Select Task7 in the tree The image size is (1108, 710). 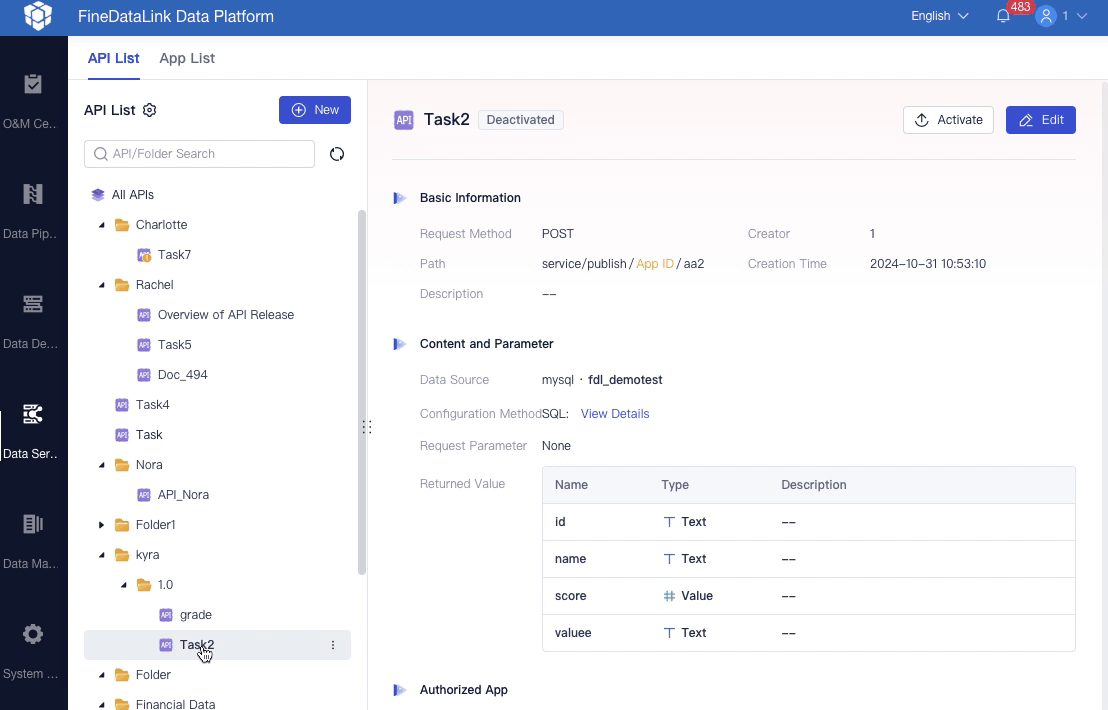174,255
